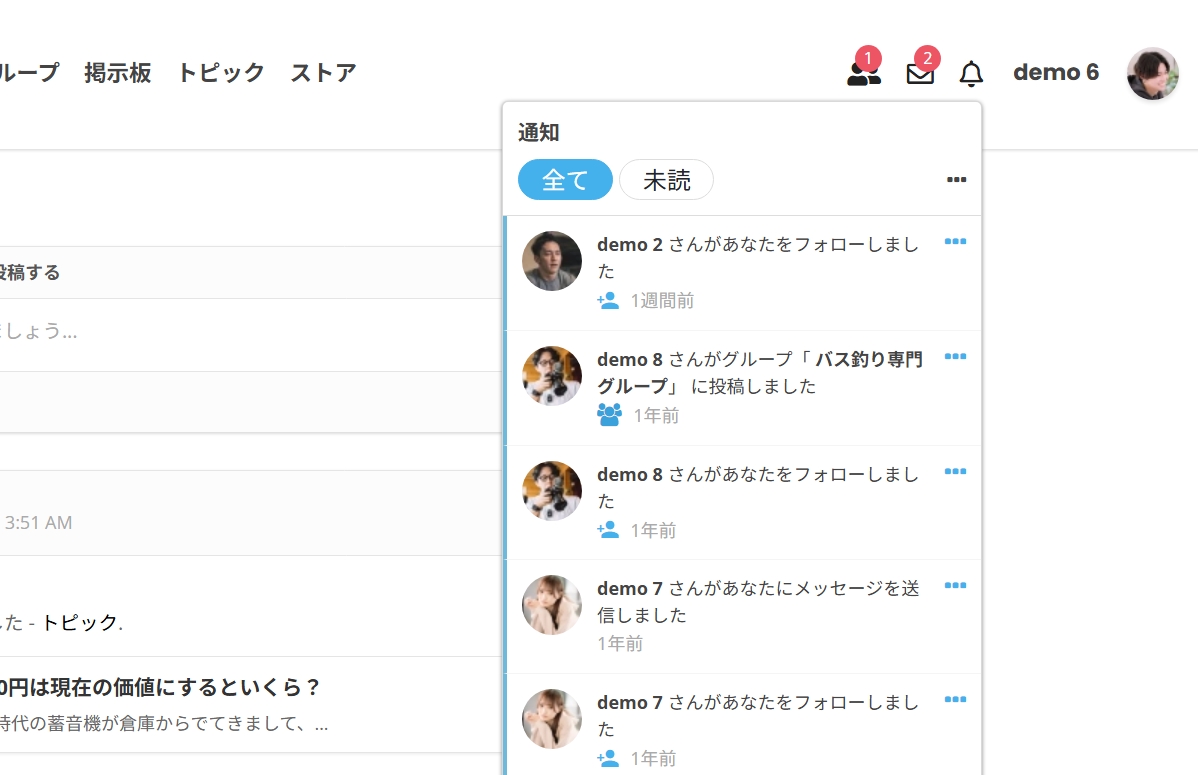Go to 掲示板 in navigation menu
Image resolution: width=1198 pixels, height=775 pixels.
118,73
